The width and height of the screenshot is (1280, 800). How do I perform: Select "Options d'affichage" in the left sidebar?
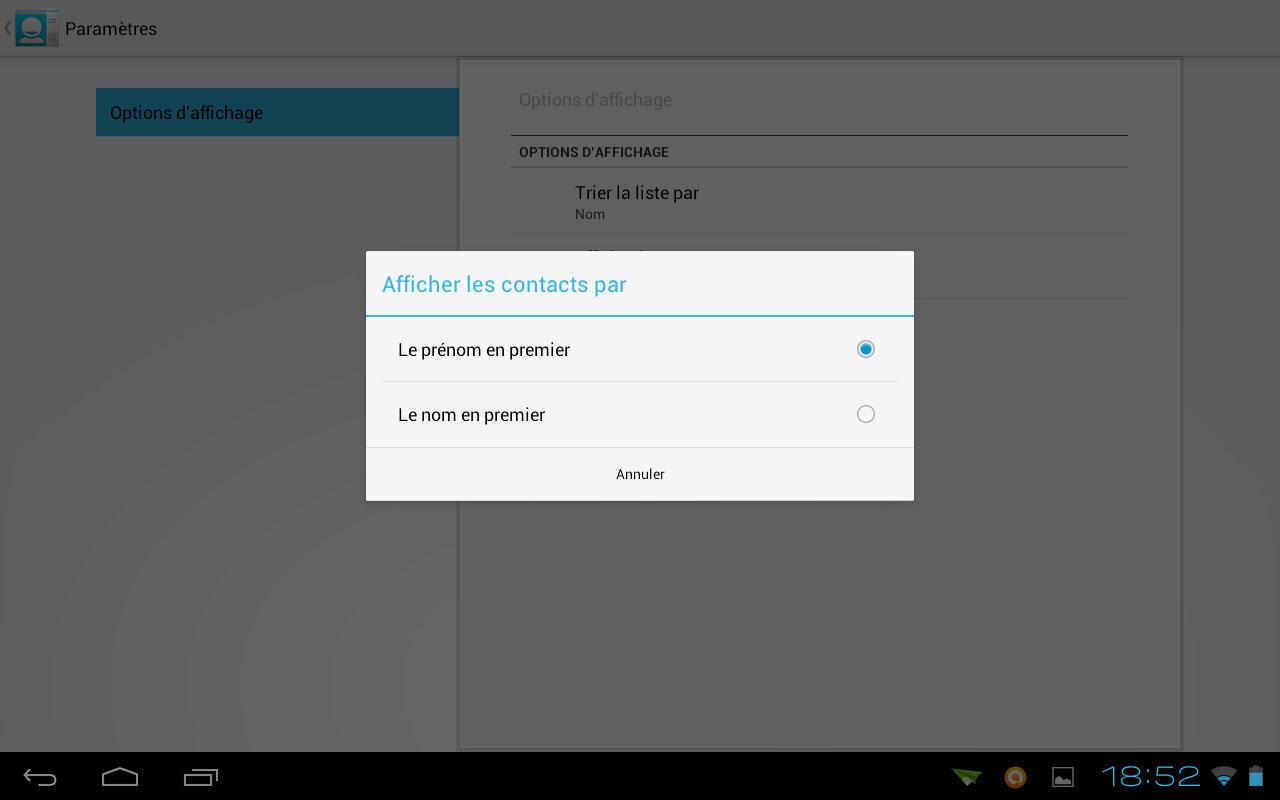tap(277, 112)
